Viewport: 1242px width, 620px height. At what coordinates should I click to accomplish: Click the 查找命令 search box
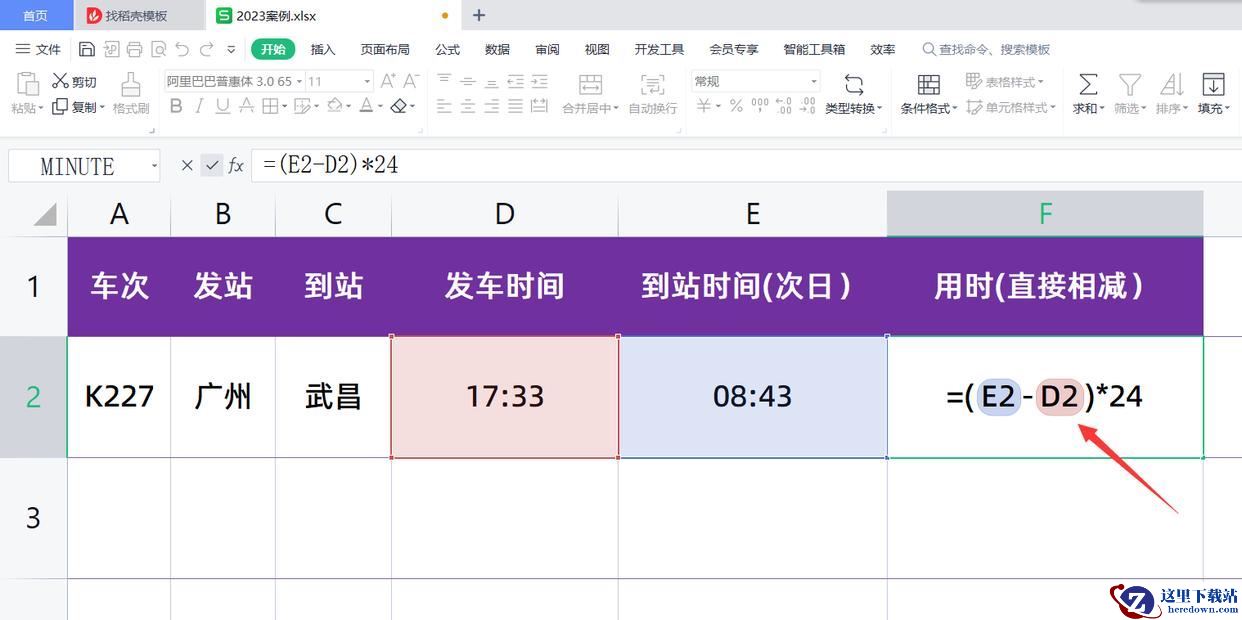(986, 49)
